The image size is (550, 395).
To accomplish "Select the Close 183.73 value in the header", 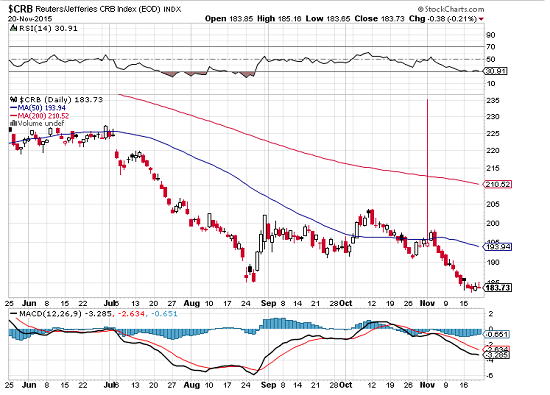I will (379, 19).
